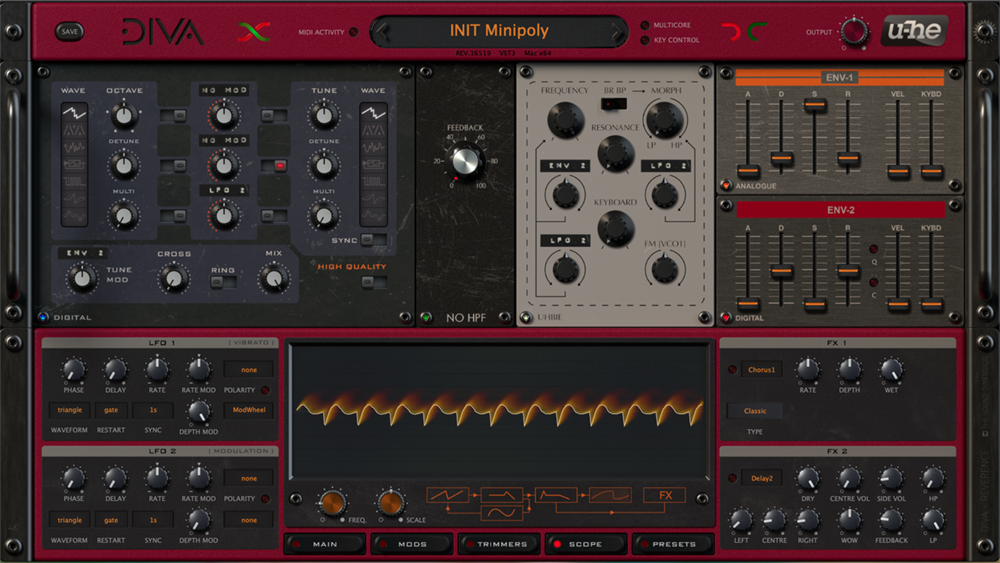Image resolution: width=1000 pixels, height=563 pixels.
Task: Open the ANALOGUE envelope model selector
Action: (755, 186)
